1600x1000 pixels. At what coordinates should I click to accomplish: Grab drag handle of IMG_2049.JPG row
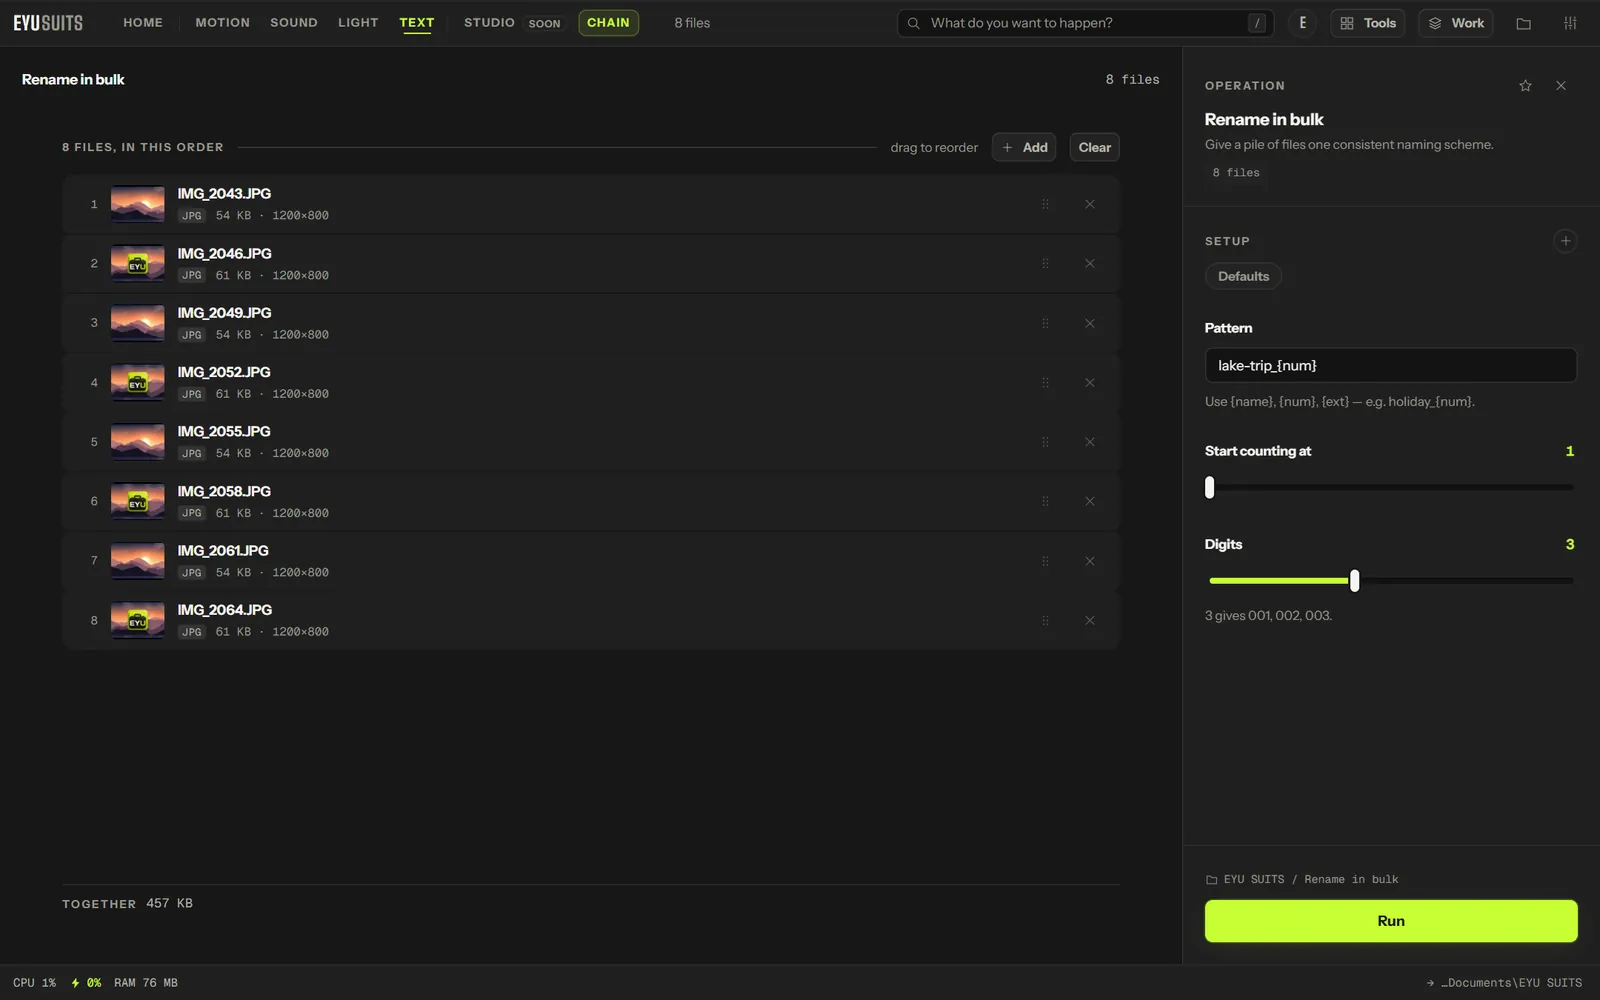click(x=1045, y=323)
